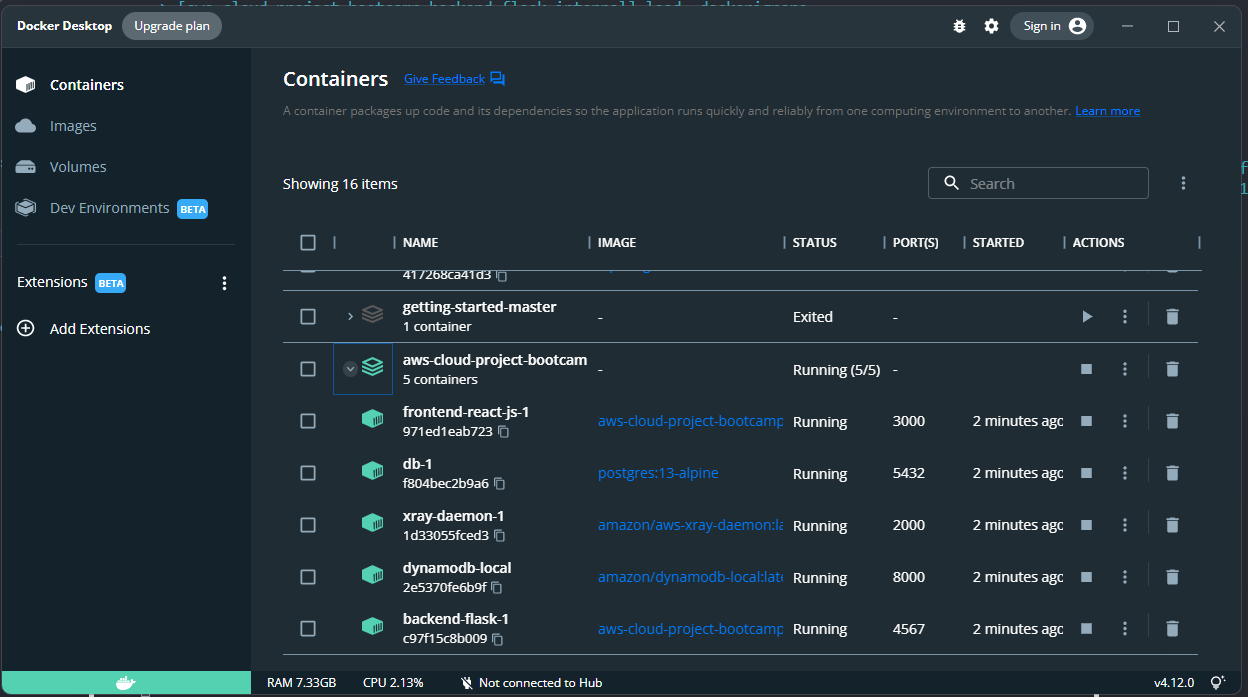Stop the dynamodb-local container
The image size is (1248, 697).
(x=1087, y=577)
